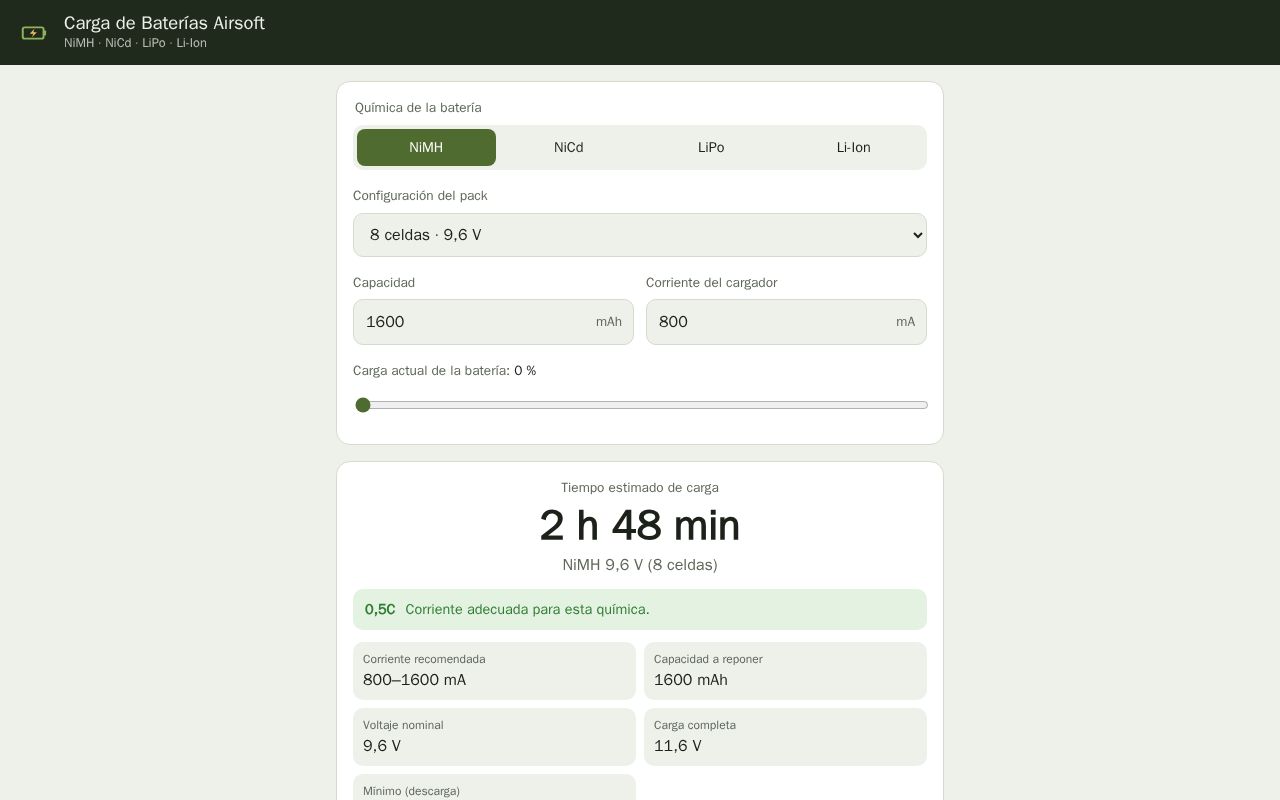Screen dimensions: 1280x800
Task: Click the 'Carga actual de la batería: 0 %' label
Action: 444,371
